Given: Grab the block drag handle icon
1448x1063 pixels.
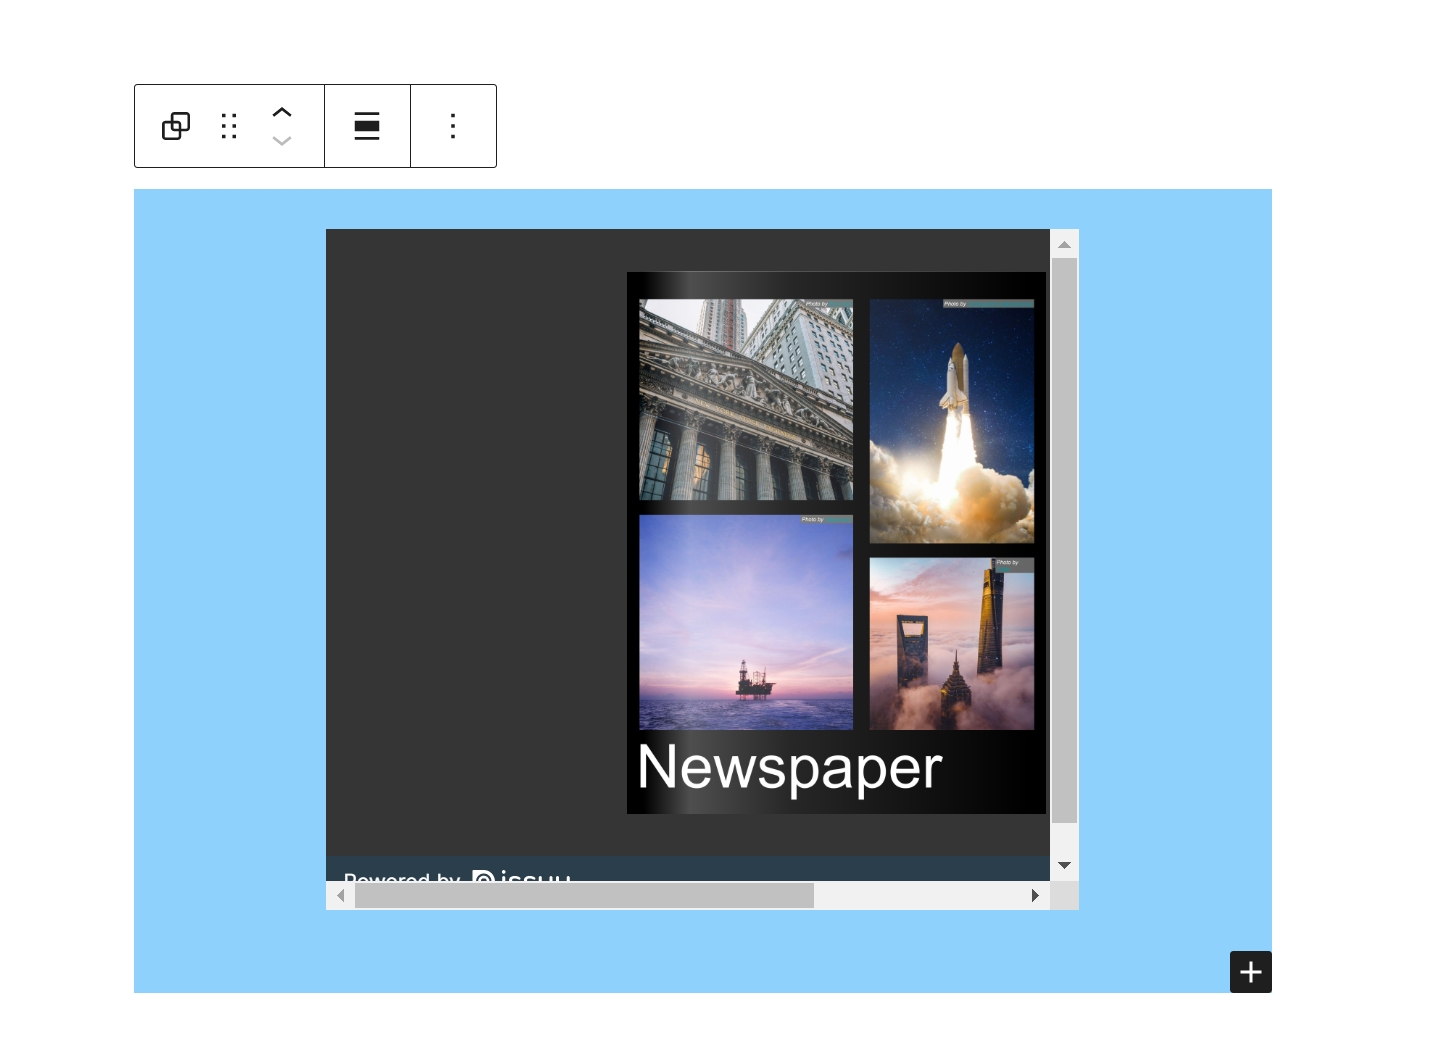Looking at the screenshot, I should click(x=228, y=126).
